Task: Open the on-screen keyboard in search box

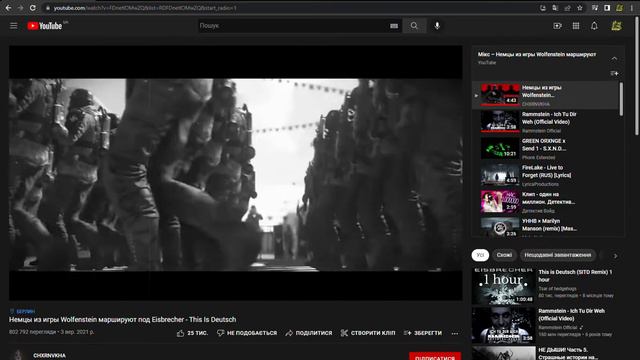Action: [x=393, y=26]
